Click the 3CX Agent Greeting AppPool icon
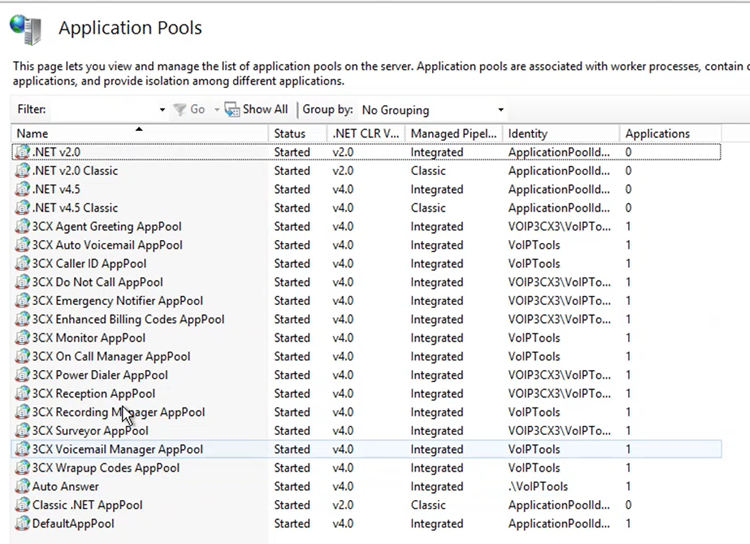Screen dimensions: 750x544 point(22,226)
